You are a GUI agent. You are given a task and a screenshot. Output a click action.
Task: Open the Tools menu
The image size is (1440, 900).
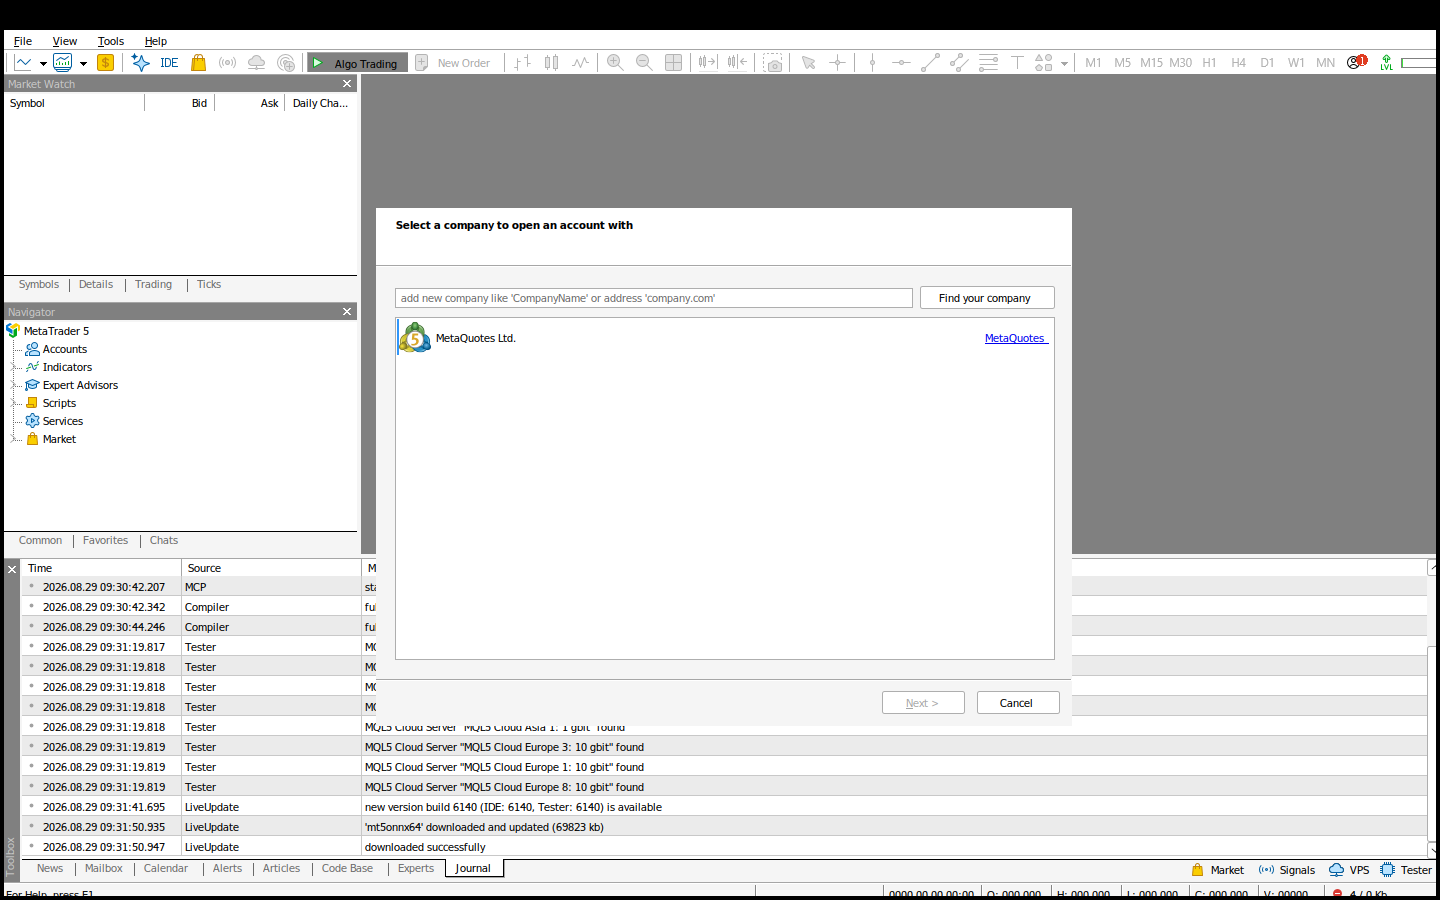(x=111, y=41)
